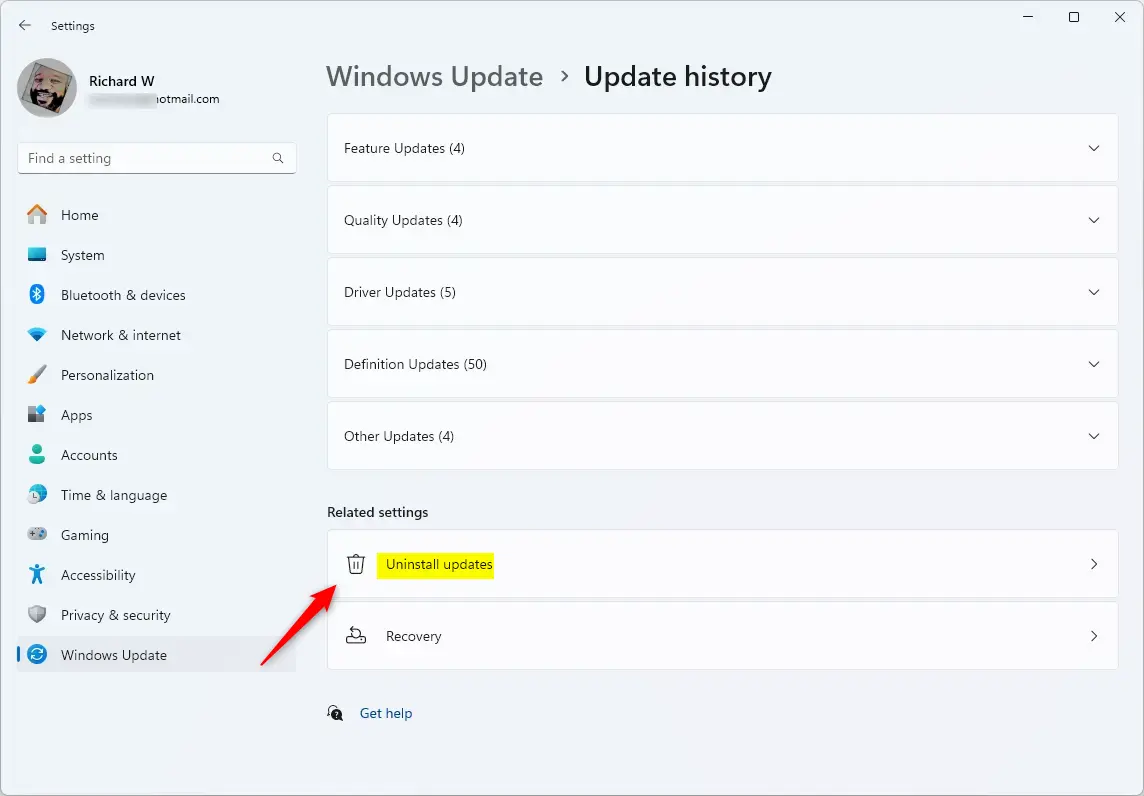
Task: Click the Personalization brush icon
Action: point(38,375)
